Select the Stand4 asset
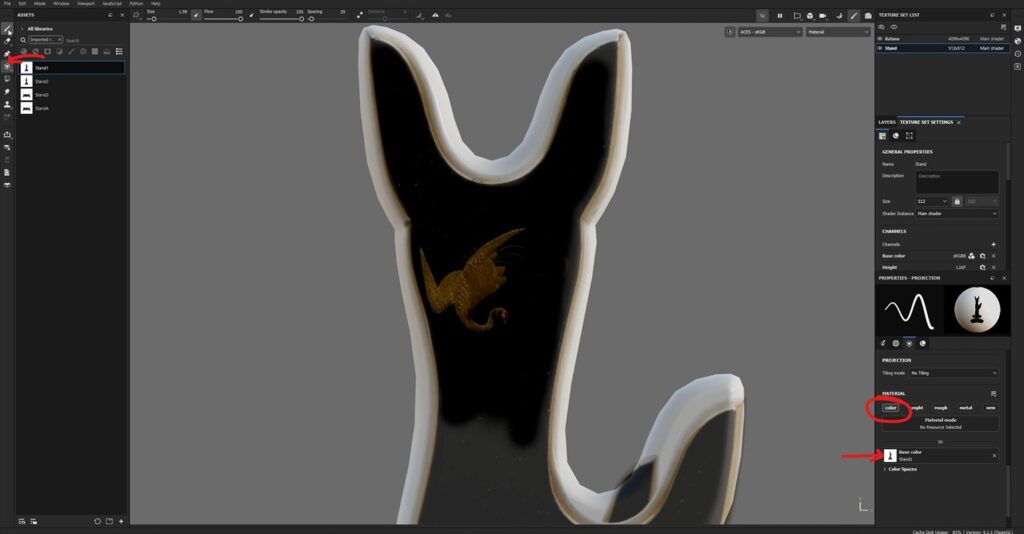Screen dimensions: 1024x534 click(71, 108)
